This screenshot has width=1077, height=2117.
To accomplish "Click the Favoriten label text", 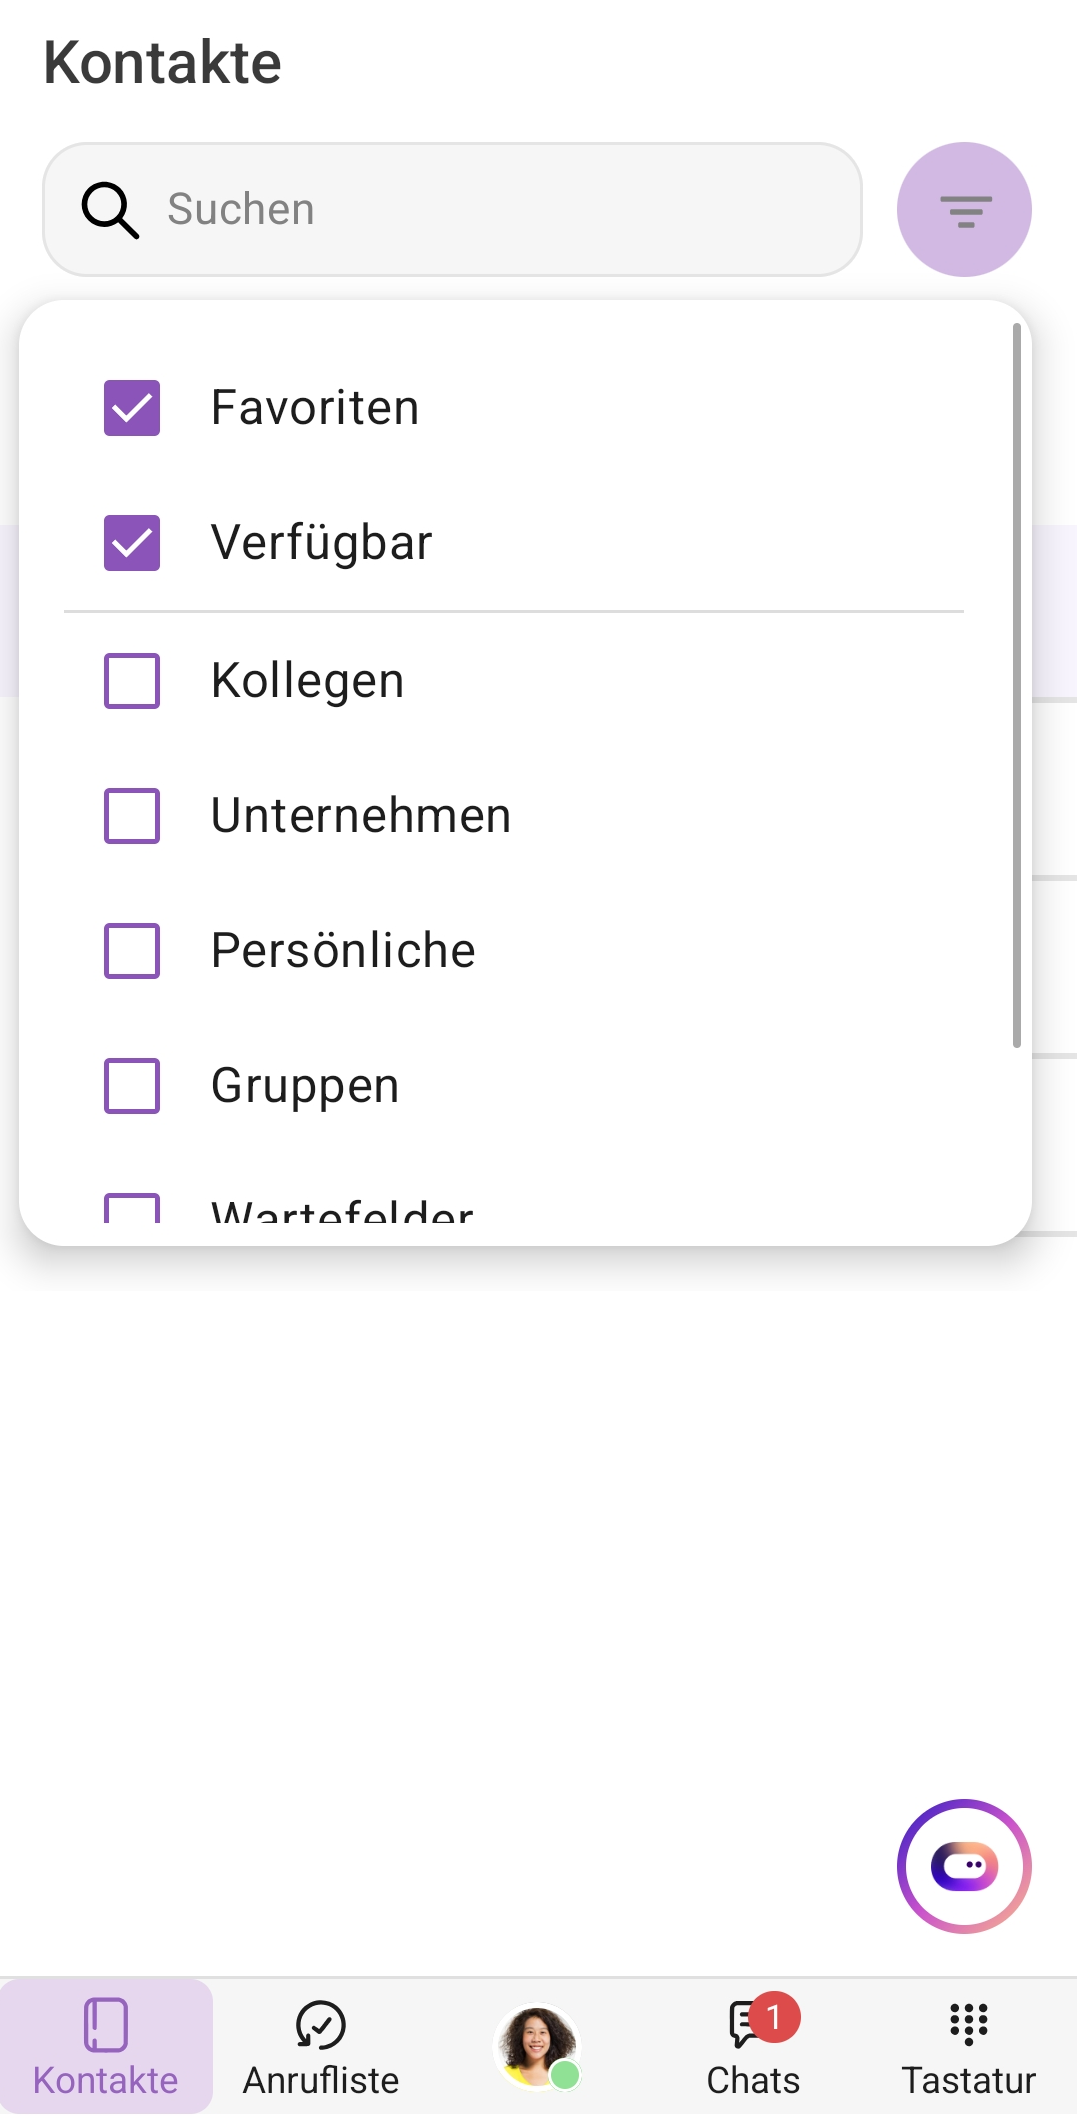I will [x=315, y=408].
